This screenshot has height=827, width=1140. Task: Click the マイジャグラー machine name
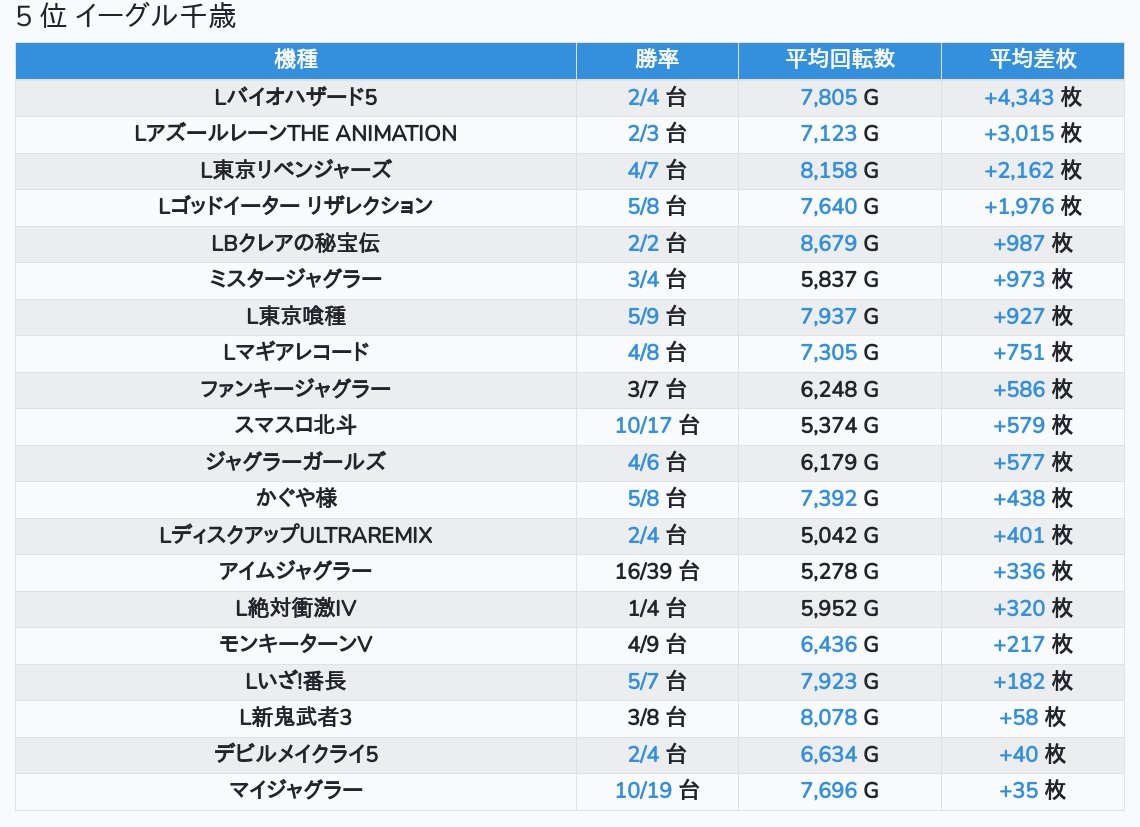point(295,790)
